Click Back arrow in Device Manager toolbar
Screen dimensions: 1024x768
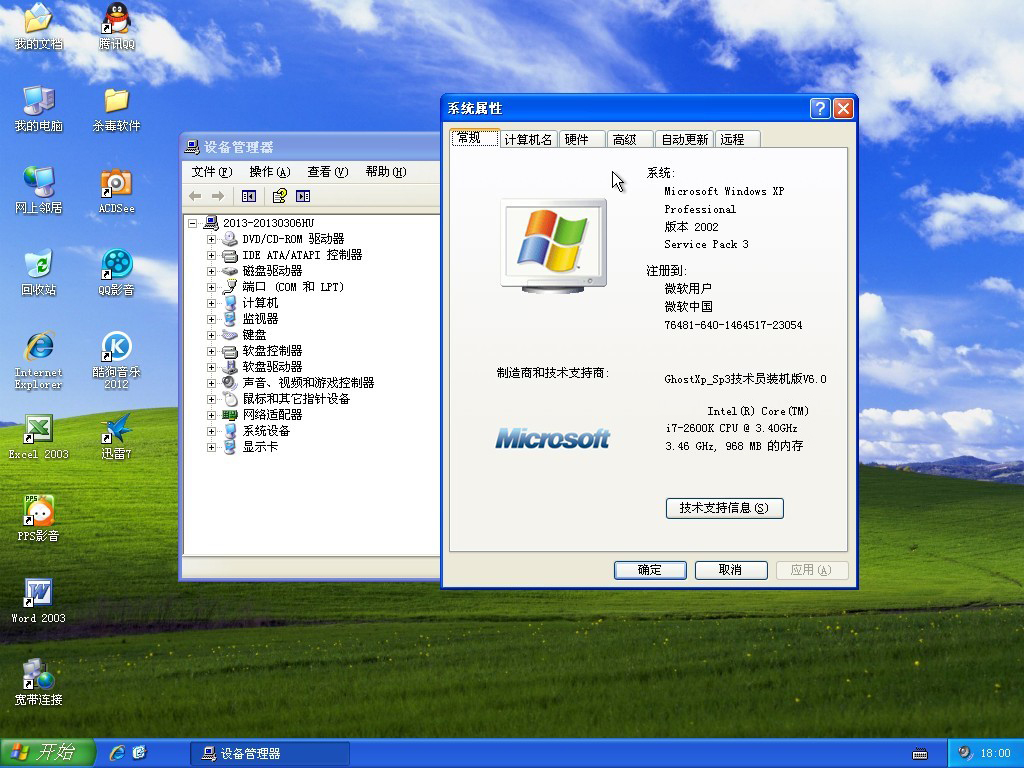[195, 196]
